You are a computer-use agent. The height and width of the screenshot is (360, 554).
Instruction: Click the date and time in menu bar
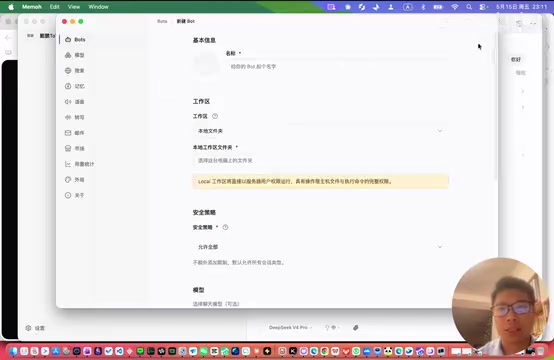pyautogui.click(x=521, y=7)
